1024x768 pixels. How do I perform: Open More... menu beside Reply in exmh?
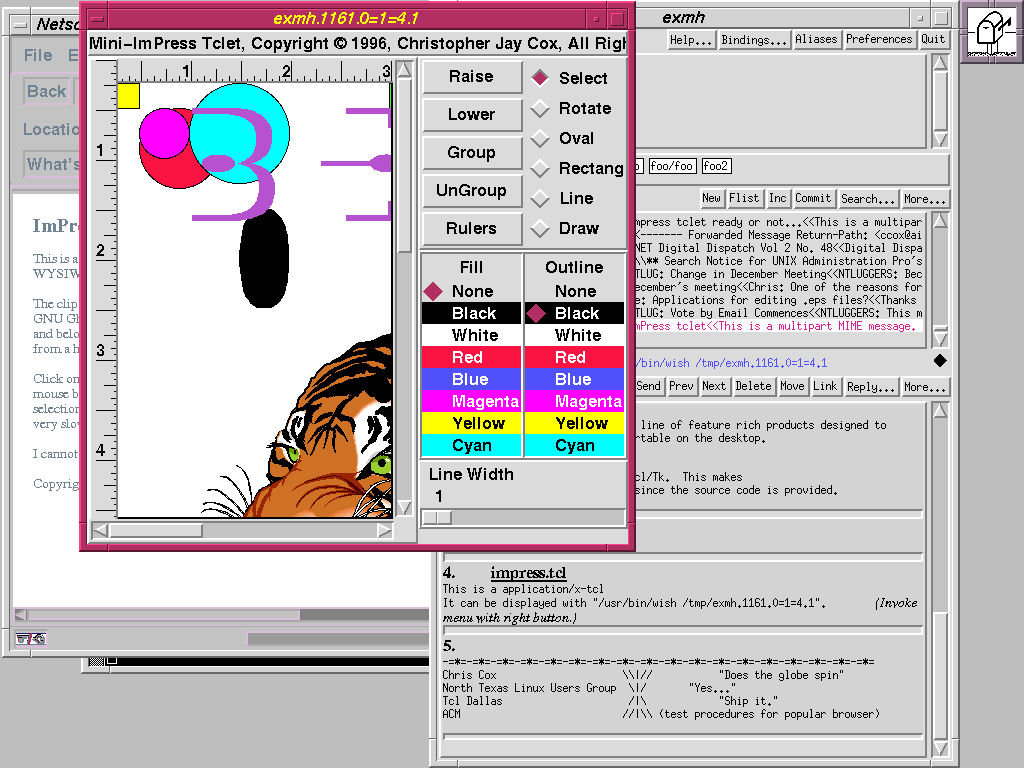925,387
